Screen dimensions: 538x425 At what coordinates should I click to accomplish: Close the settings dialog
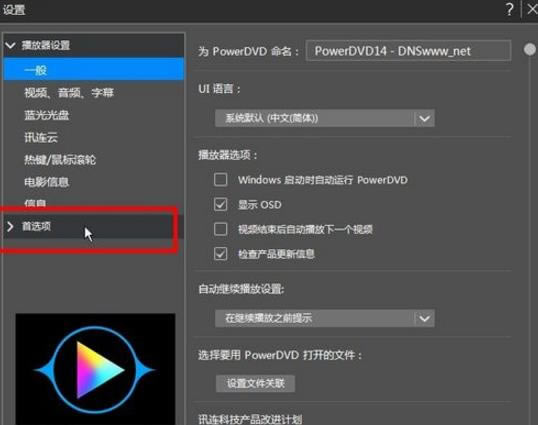click(532, 9)
